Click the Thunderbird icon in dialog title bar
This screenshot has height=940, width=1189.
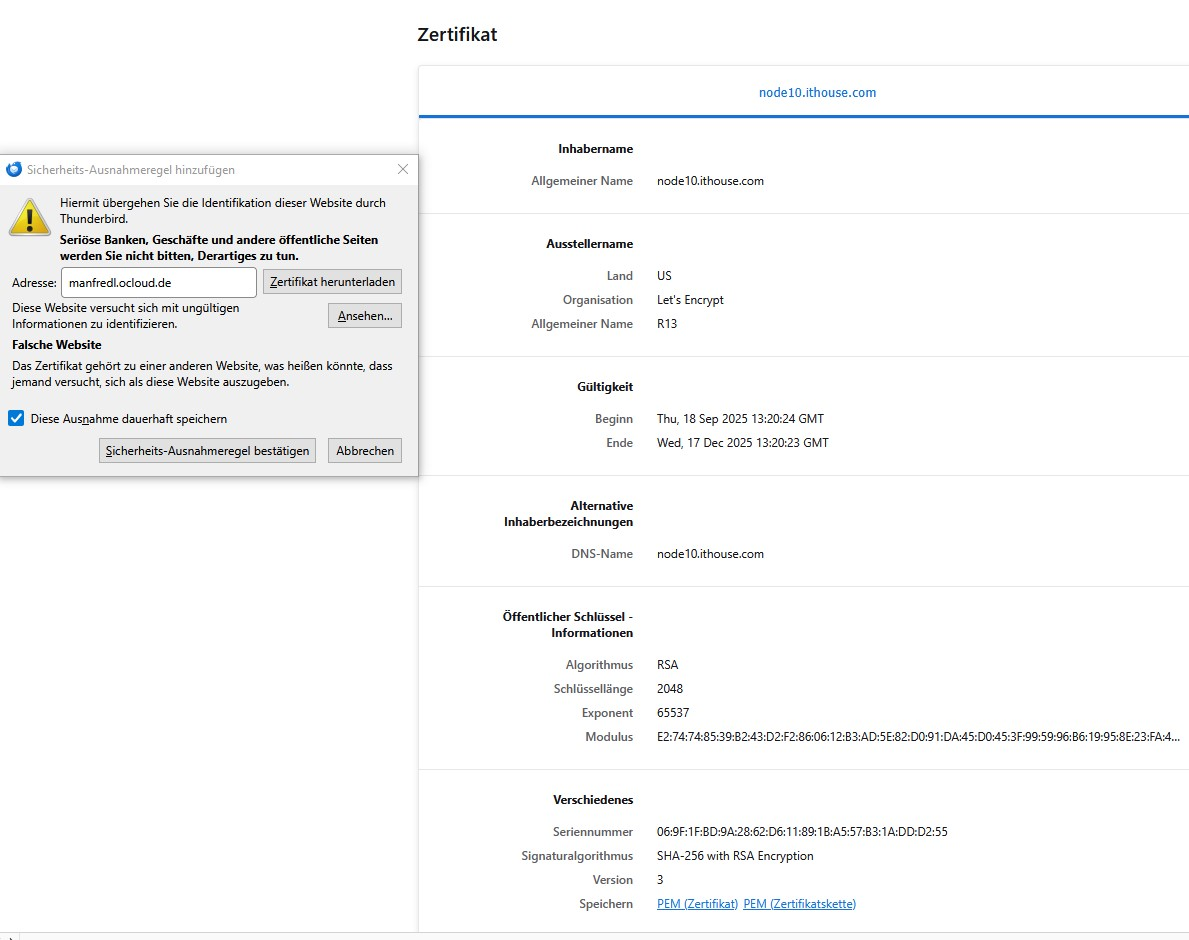(x=14, y=170)
